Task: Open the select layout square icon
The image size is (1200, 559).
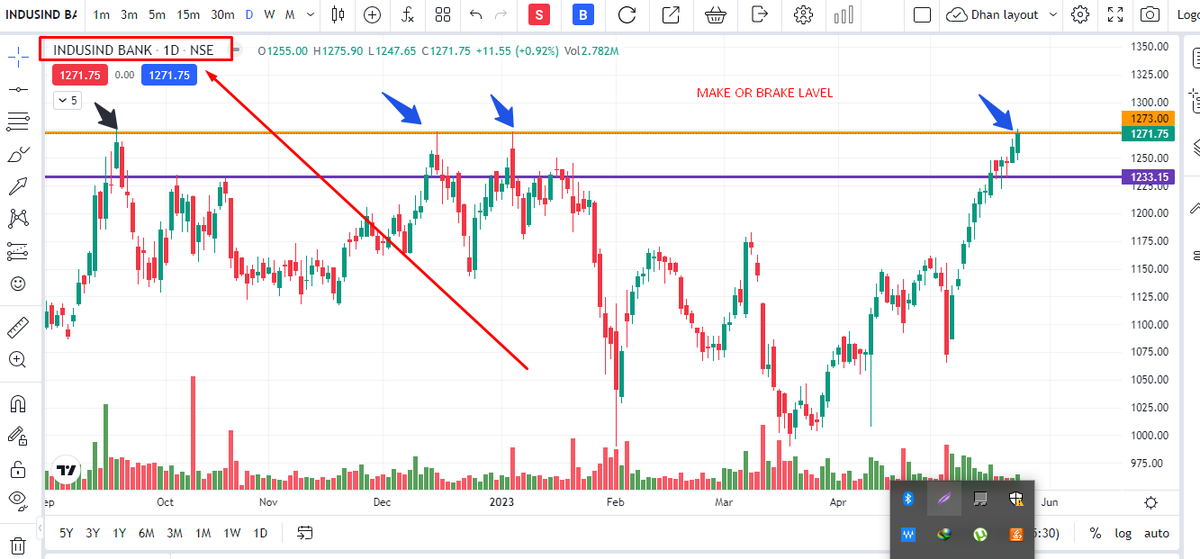Action: 922,15
